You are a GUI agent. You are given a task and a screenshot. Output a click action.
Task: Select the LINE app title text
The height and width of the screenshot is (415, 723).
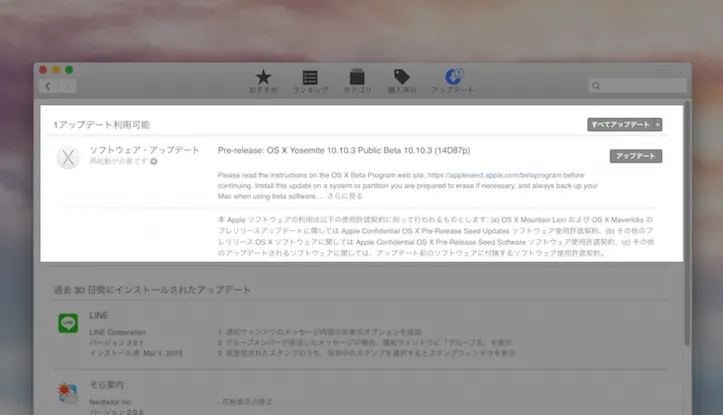(x=99, y=315)
